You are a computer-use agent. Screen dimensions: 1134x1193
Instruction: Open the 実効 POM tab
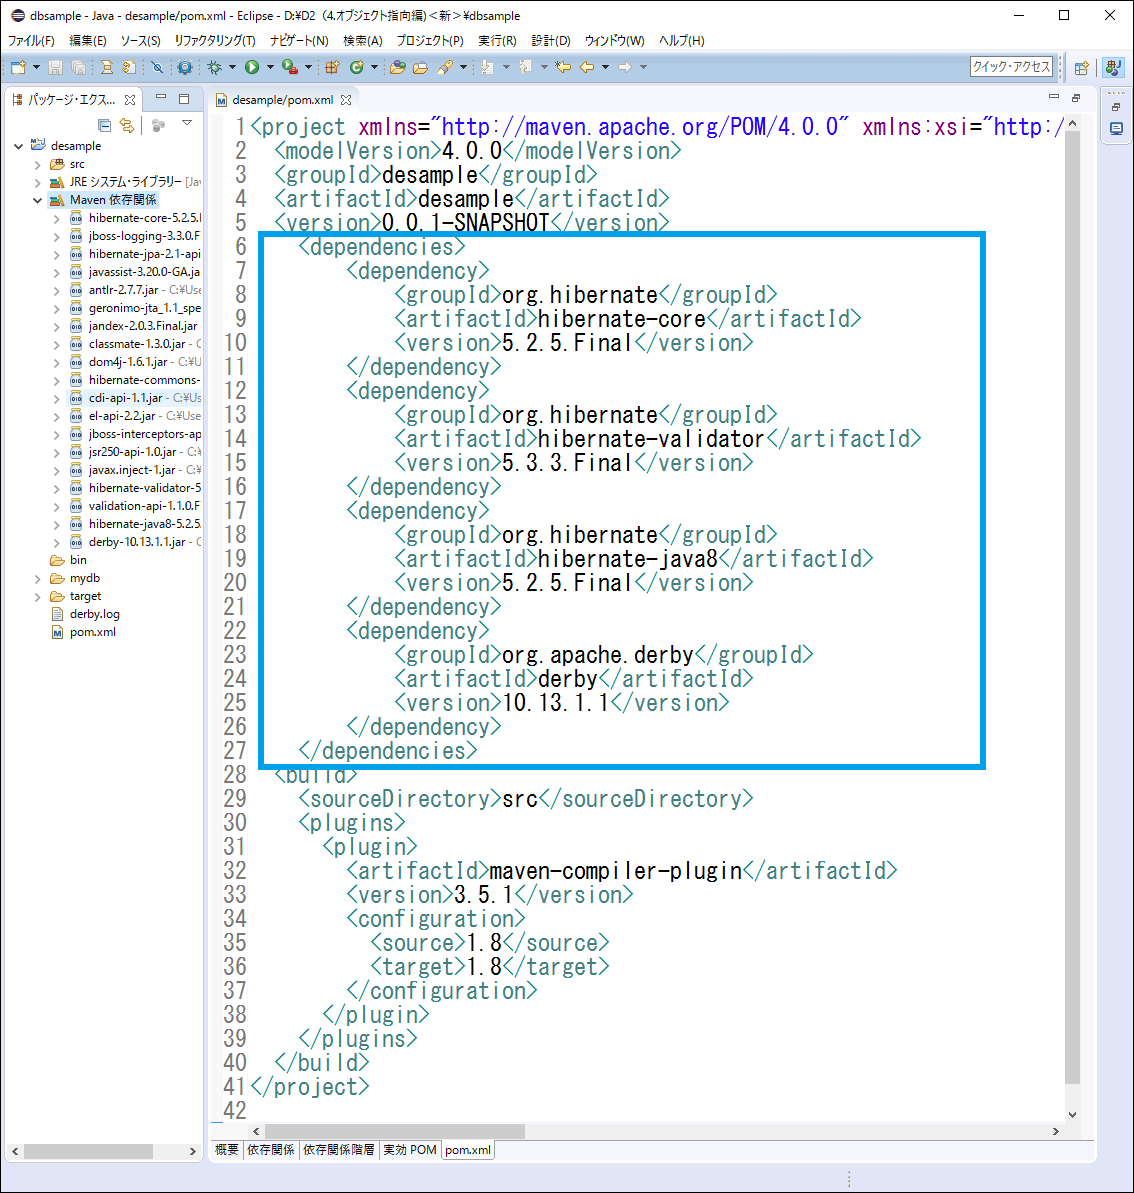(409, 1150)
